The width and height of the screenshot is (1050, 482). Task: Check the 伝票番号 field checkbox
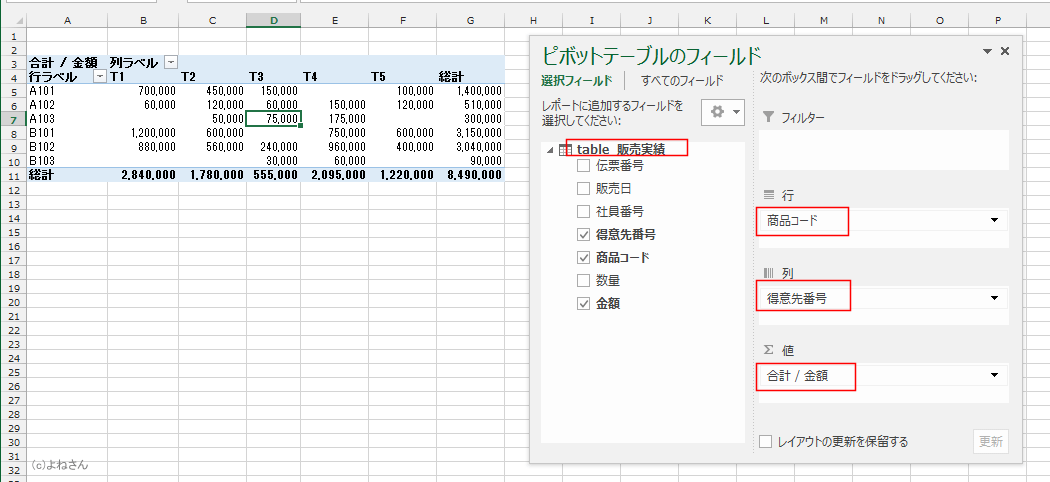[583, 166]
